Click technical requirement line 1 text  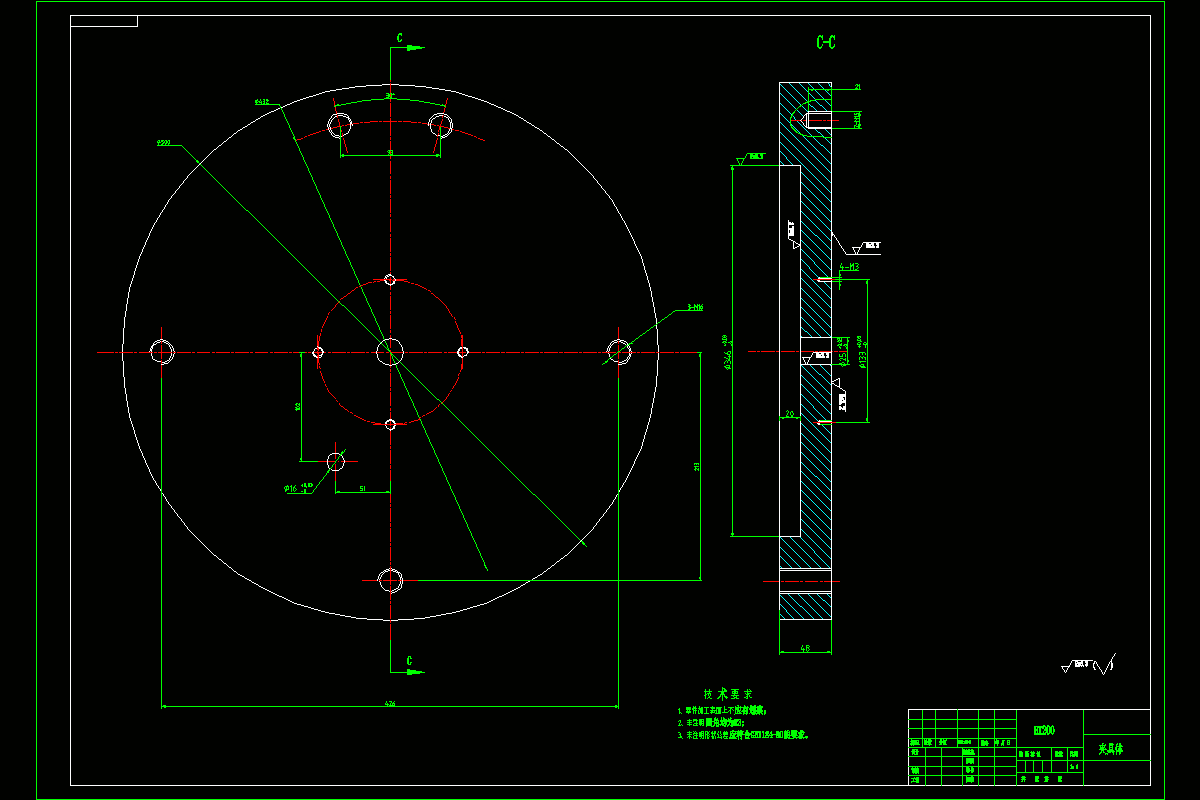pyautogui.click(x=721, y=710)
